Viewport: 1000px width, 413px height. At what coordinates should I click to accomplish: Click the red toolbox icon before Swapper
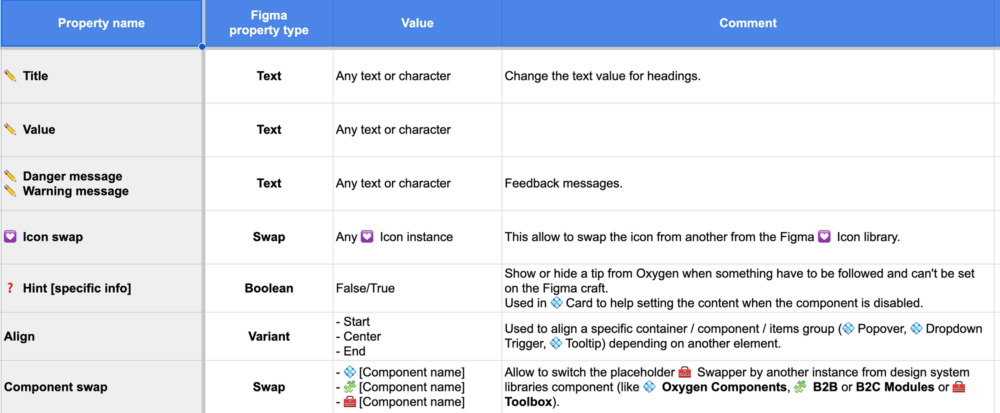click(x=684, y=372)
